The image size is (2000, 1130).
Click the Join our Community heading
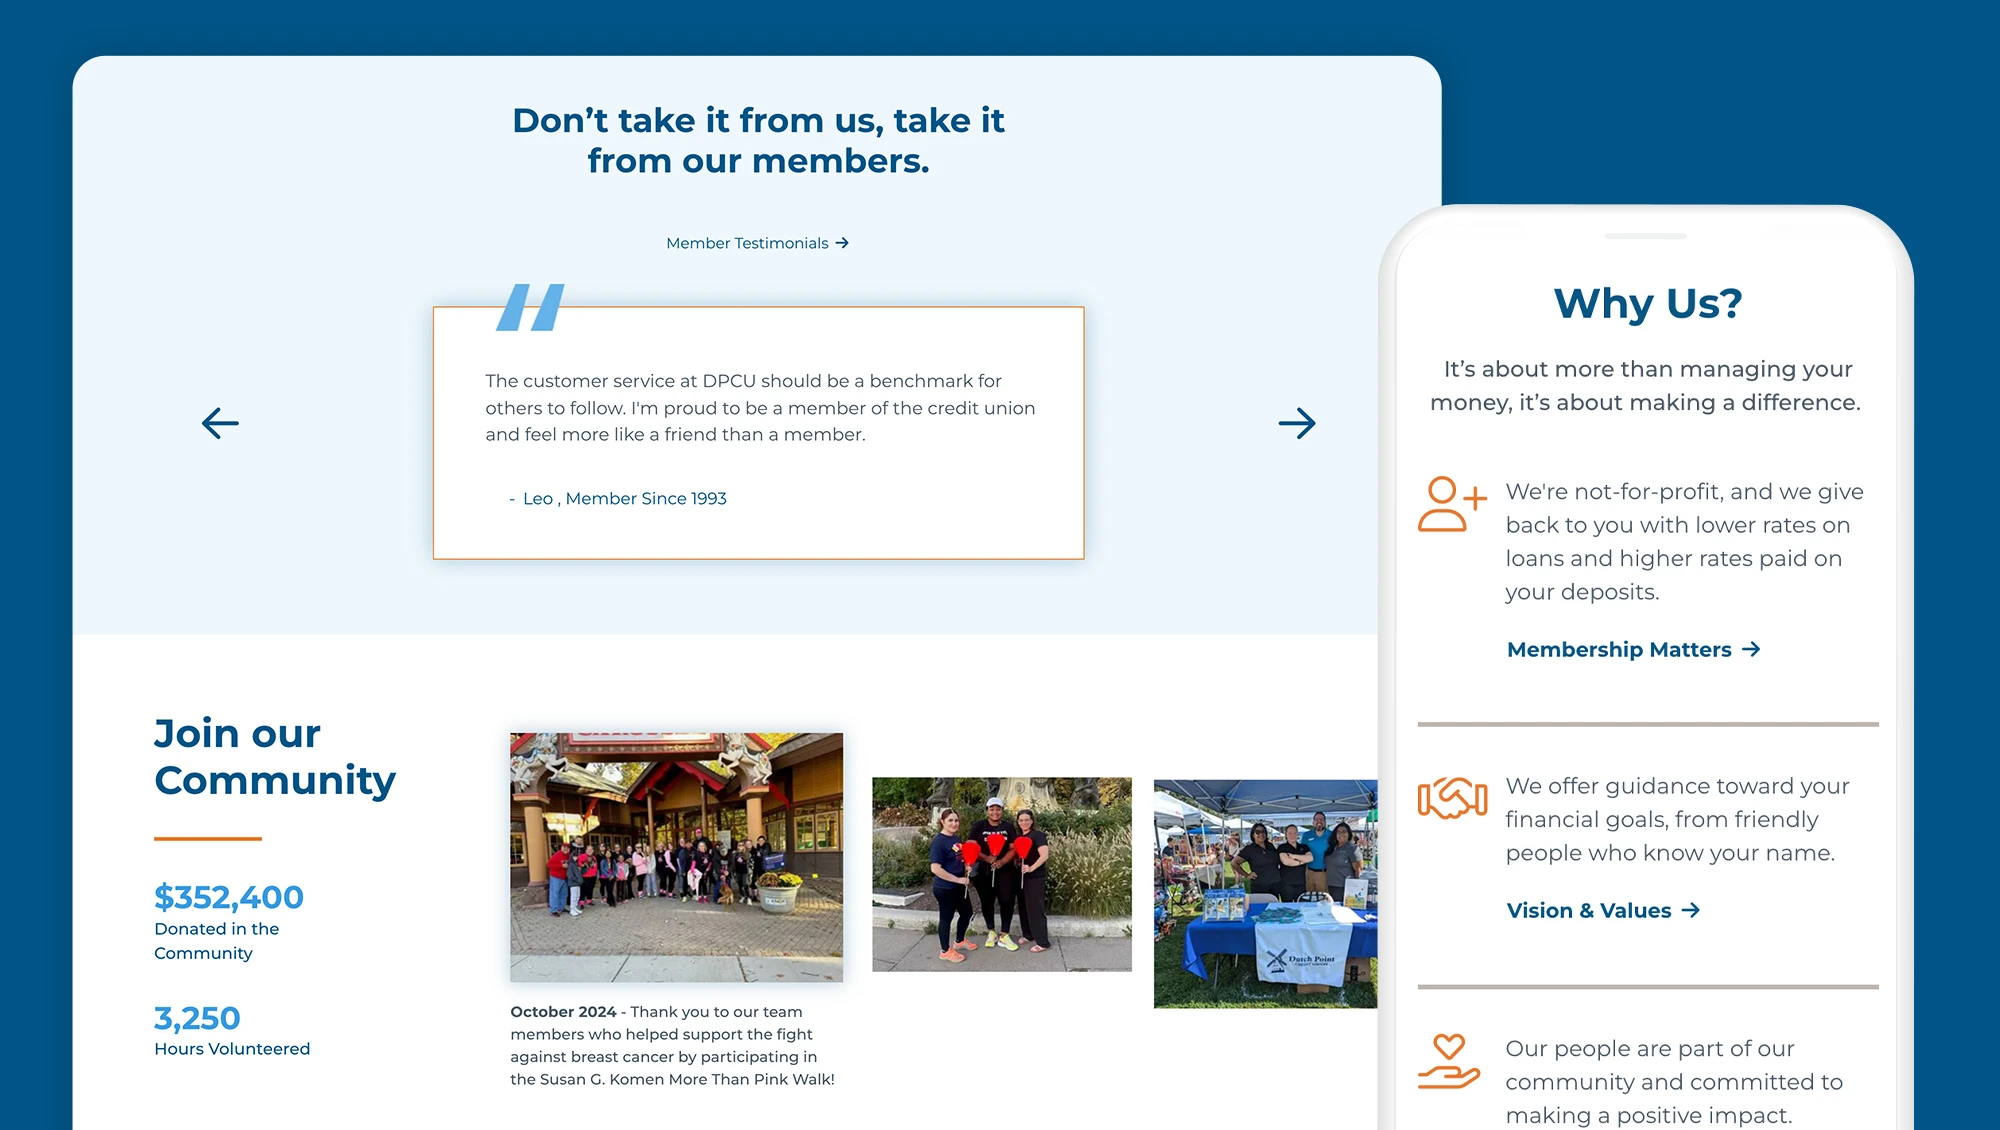click(x=275, y=757)
